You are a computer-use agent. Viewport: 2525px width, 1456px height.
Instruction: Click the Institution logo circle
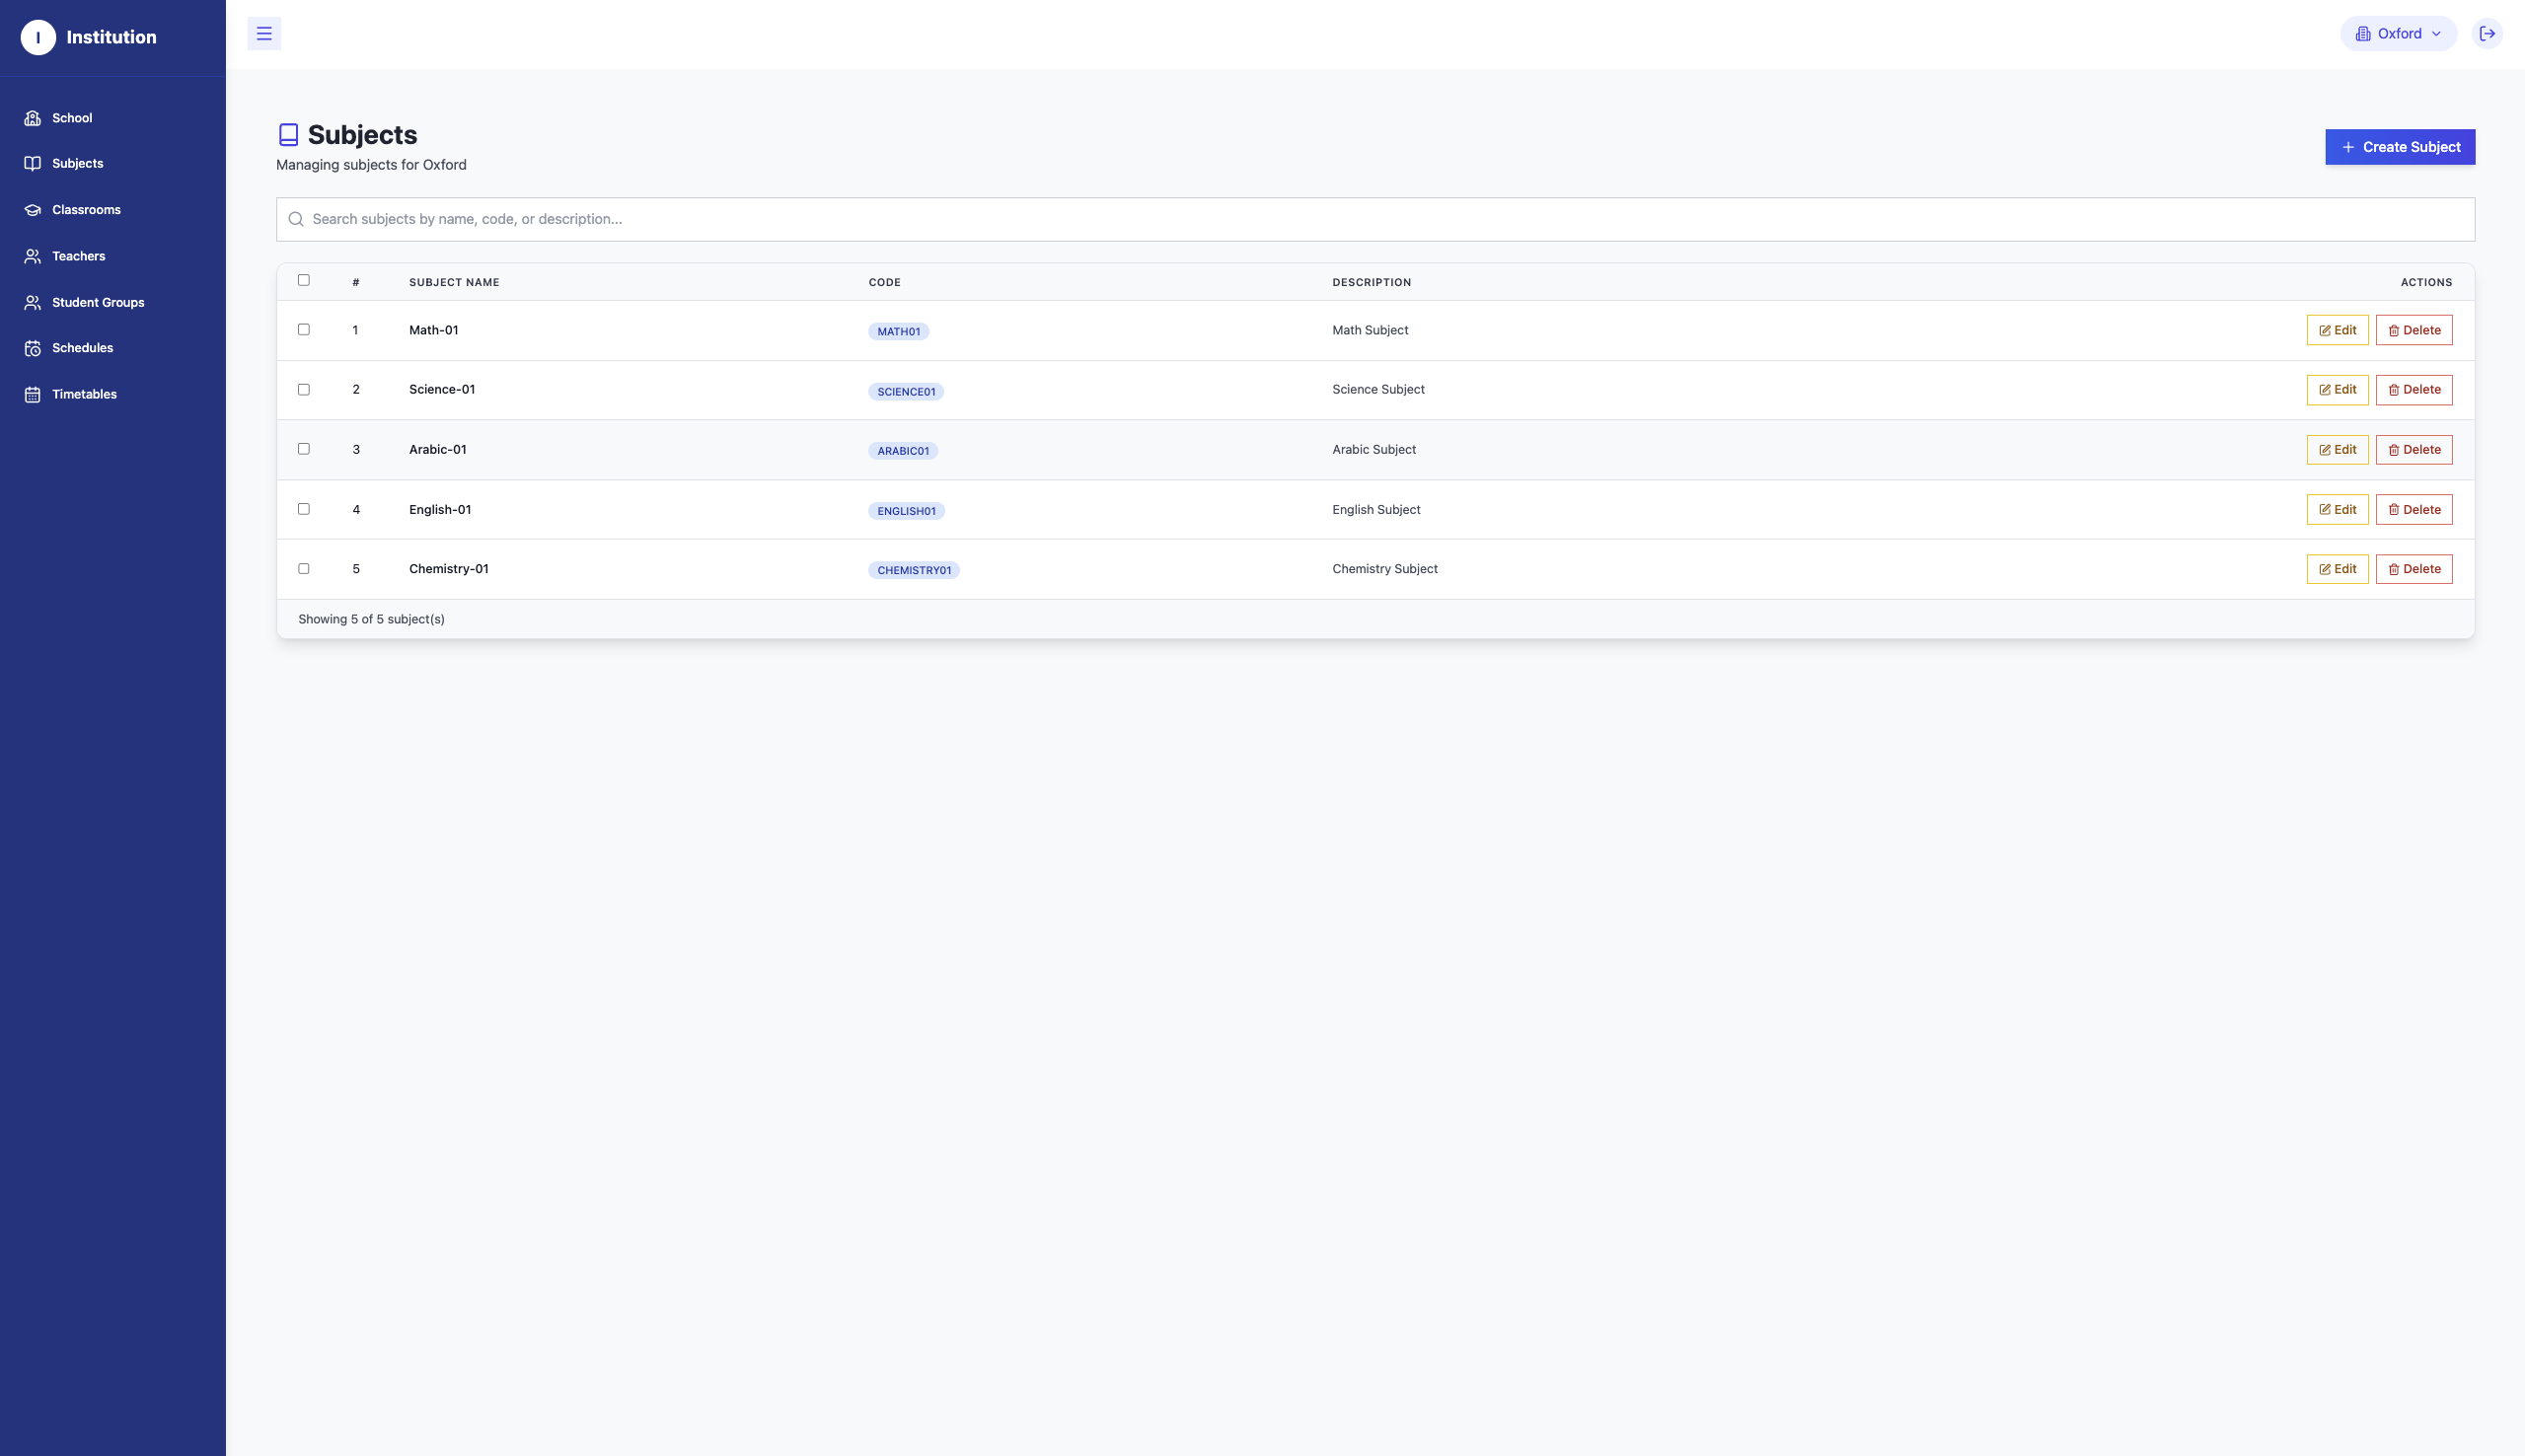pos(38,37)
